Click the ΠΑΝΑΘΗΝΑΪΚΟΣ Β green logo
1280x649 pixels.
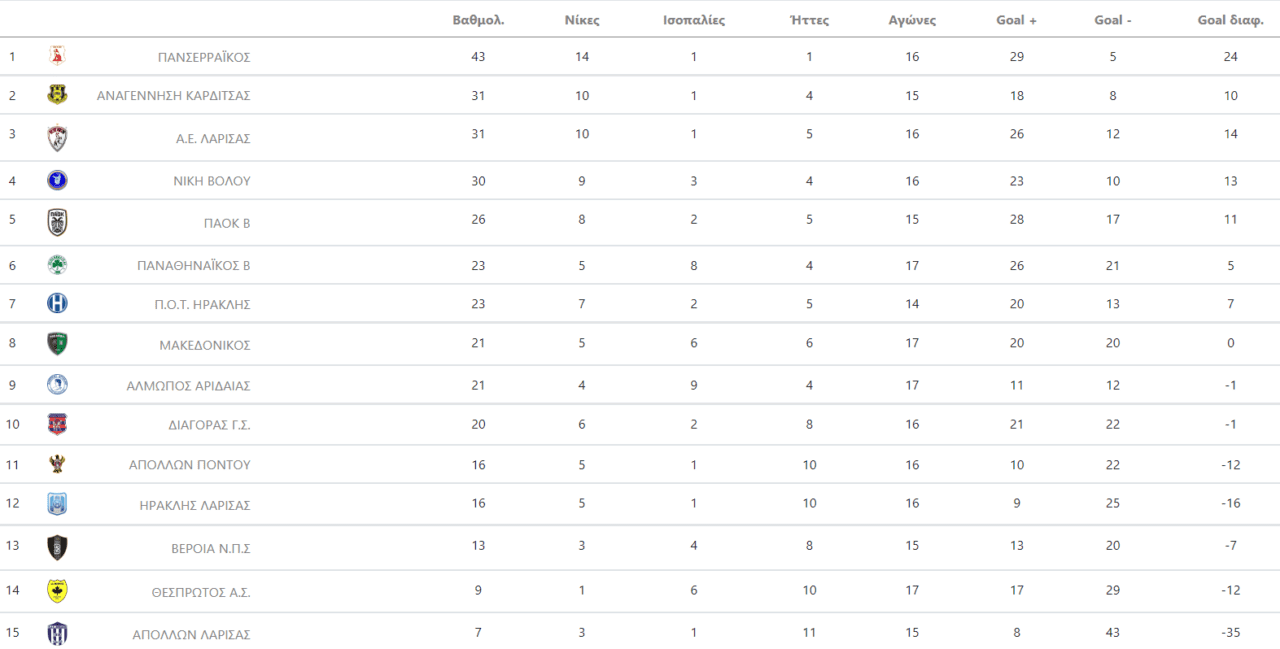point(57,265)
